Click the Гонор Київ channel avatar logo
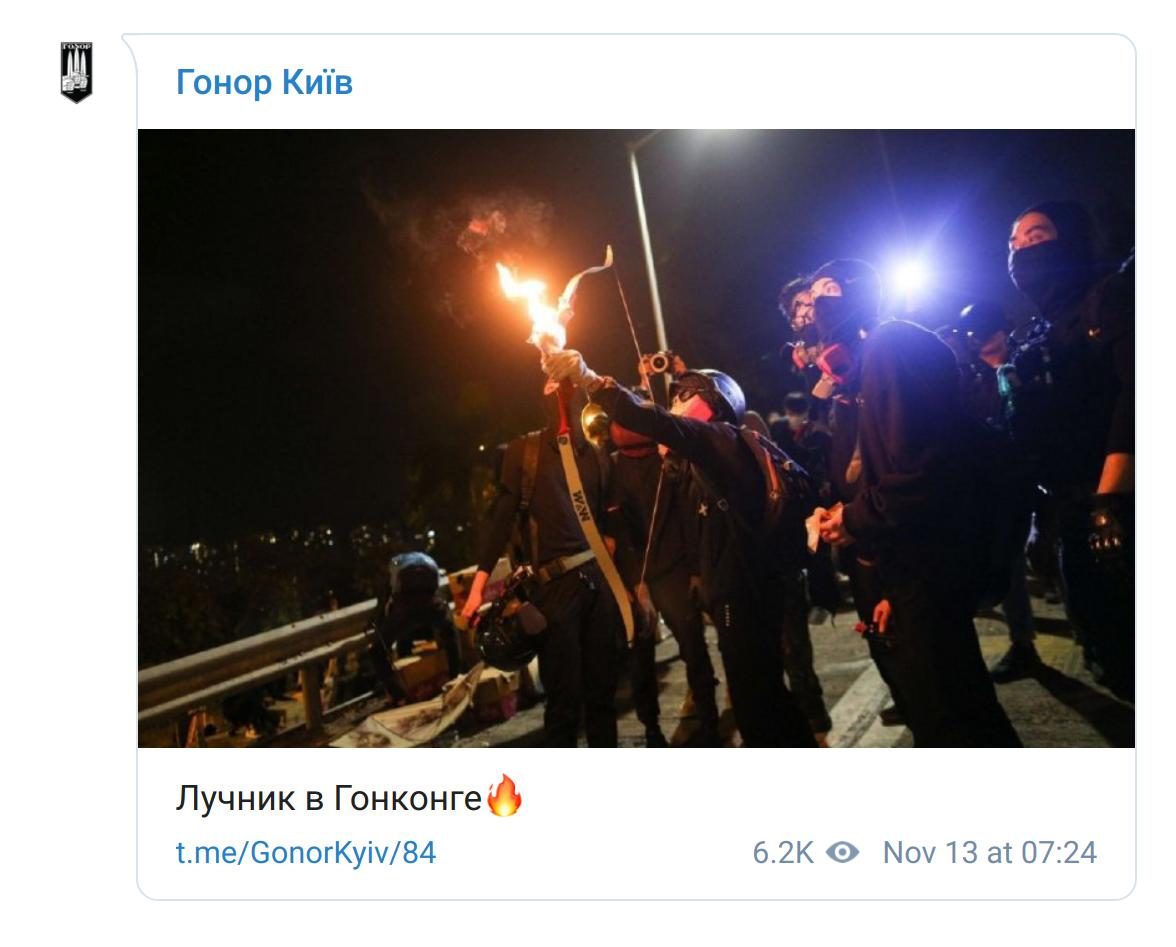 point(76,72)
